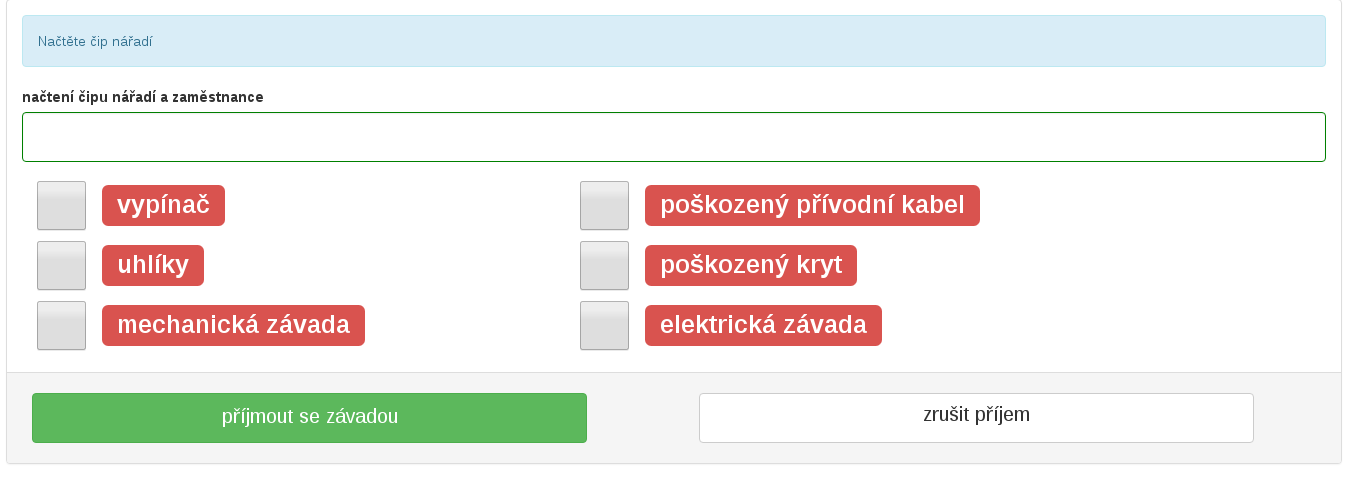This screenshot has width=1352, height=500.
Task: Click the Načtěte čip nářadí message text
Action: click(95, 42)
